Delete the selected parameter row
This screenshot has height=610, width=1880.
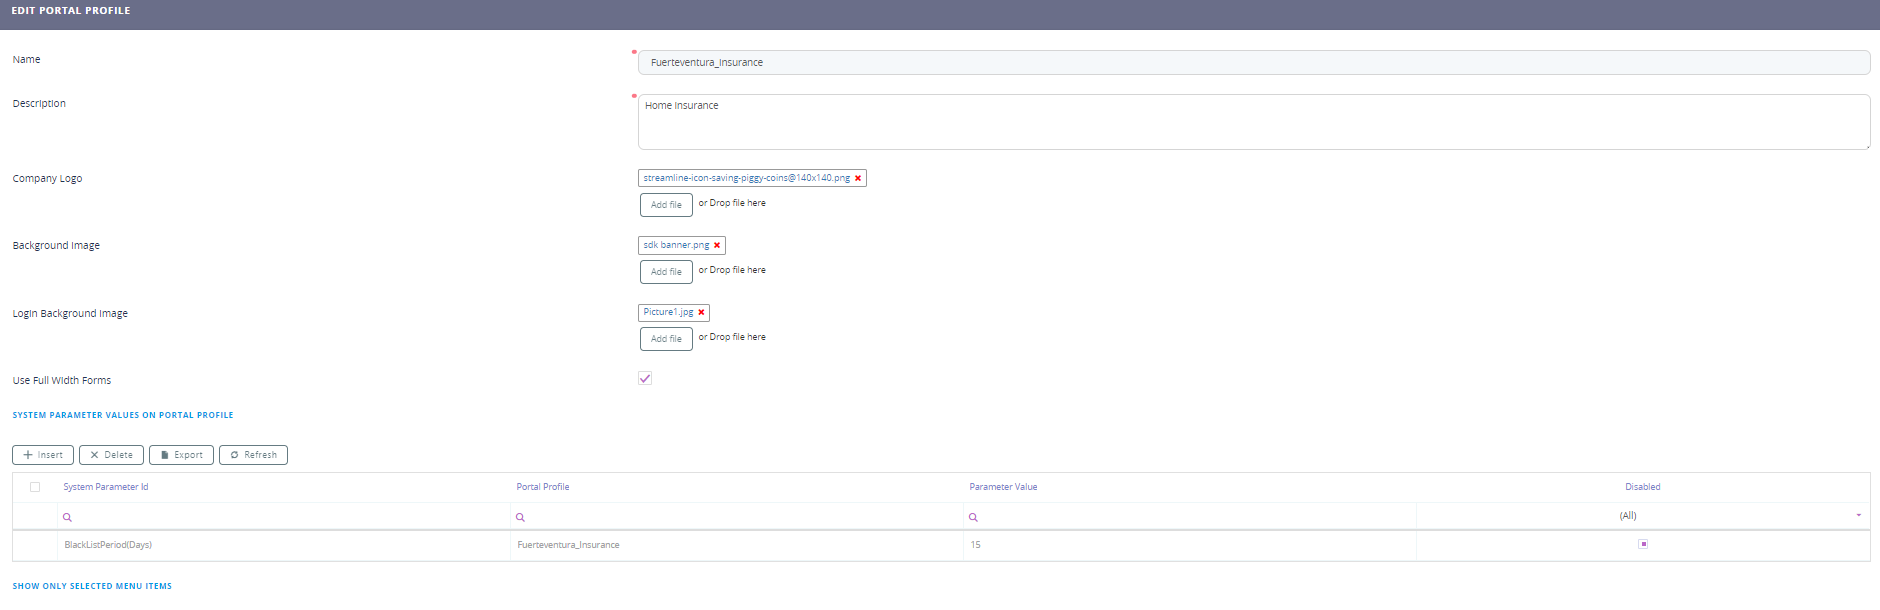click(111, 455)
